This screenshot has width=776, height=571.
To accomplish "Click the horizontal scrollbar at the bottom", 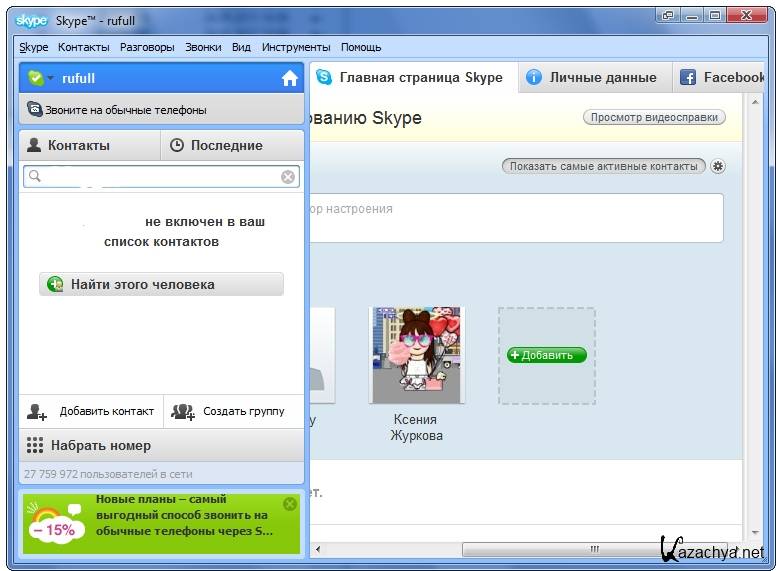I will 594,549.
